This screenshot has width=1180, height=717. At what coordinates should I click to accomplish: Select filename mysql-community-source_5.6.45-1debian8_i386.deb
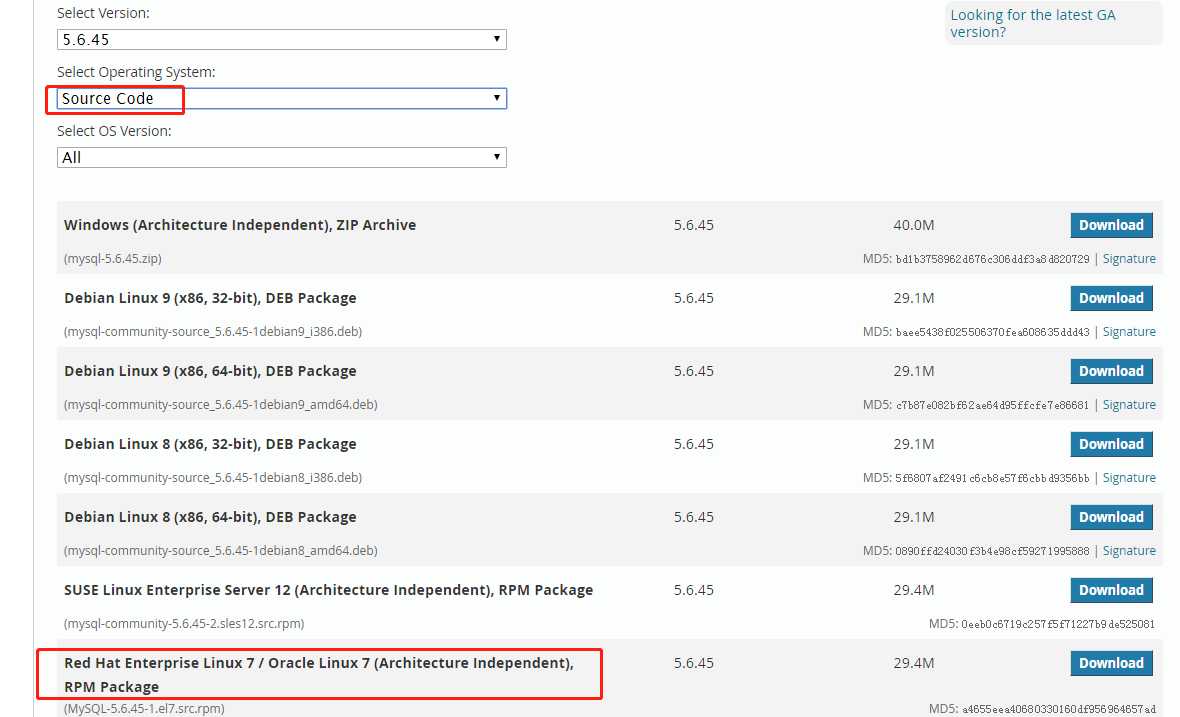pyautogui.click(x=213, y=478)
